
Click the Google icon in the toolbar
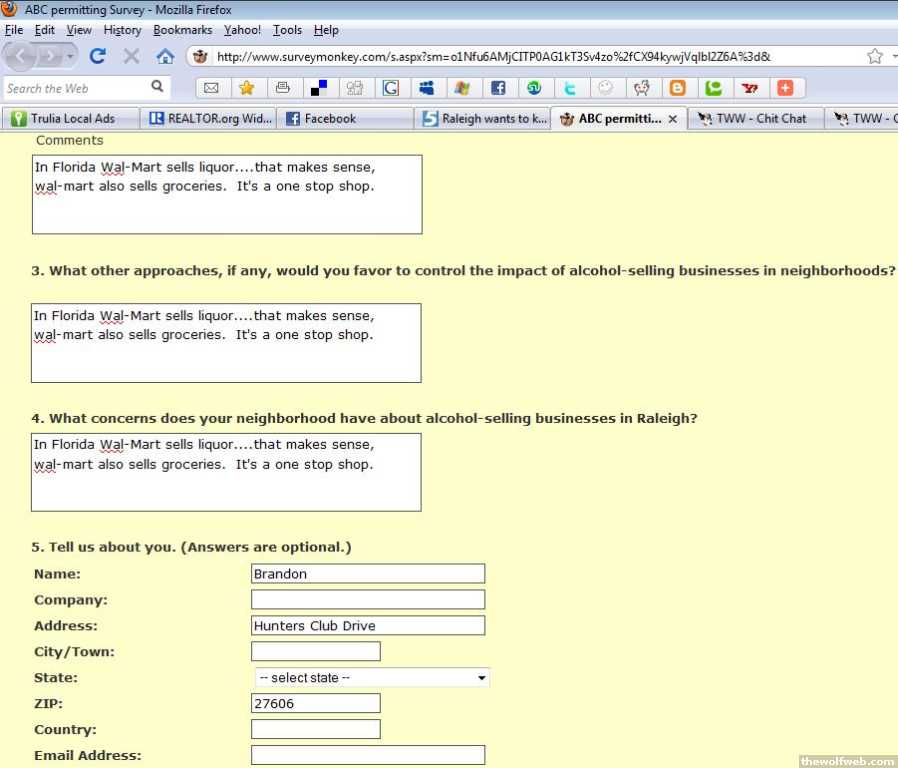(x=390, y=88)
